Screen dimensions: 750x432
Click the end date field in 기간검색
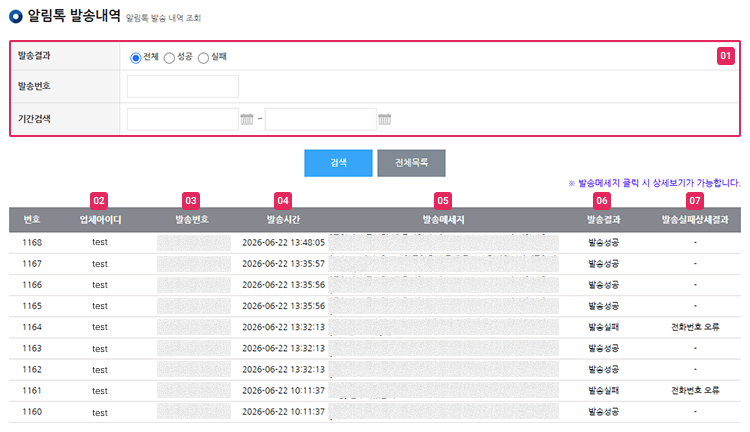coord(320,119)
